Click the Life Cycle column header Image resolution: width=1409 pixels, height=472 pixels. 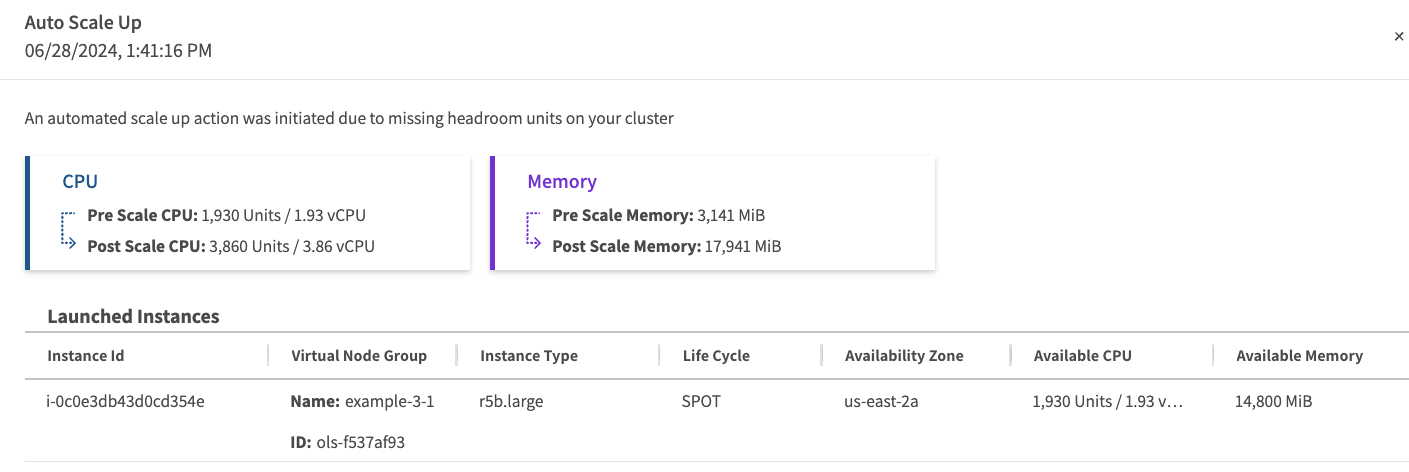(716, 355)
